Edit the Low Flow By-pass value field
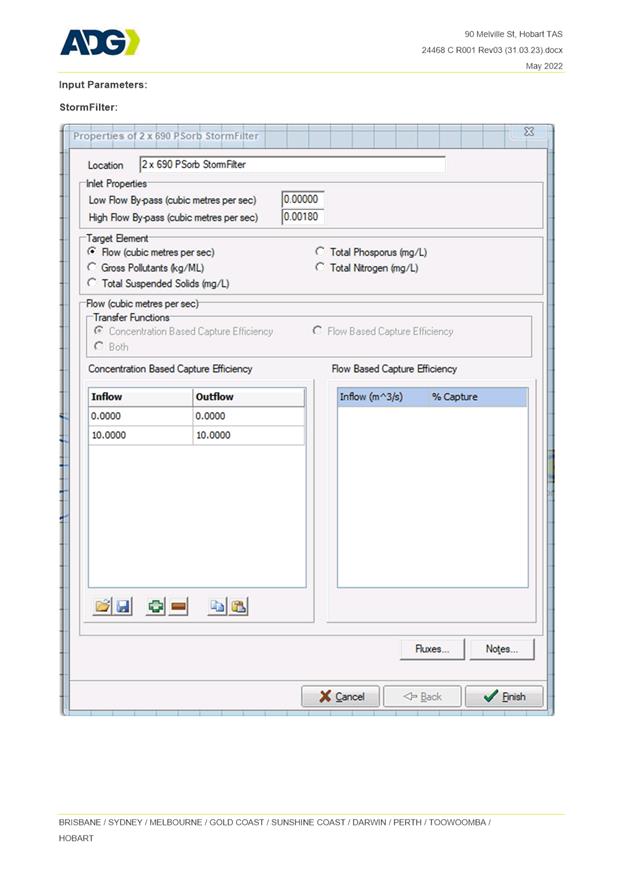Image resolution: width=622 pixels, height=879 pixels. click(303, 200)
